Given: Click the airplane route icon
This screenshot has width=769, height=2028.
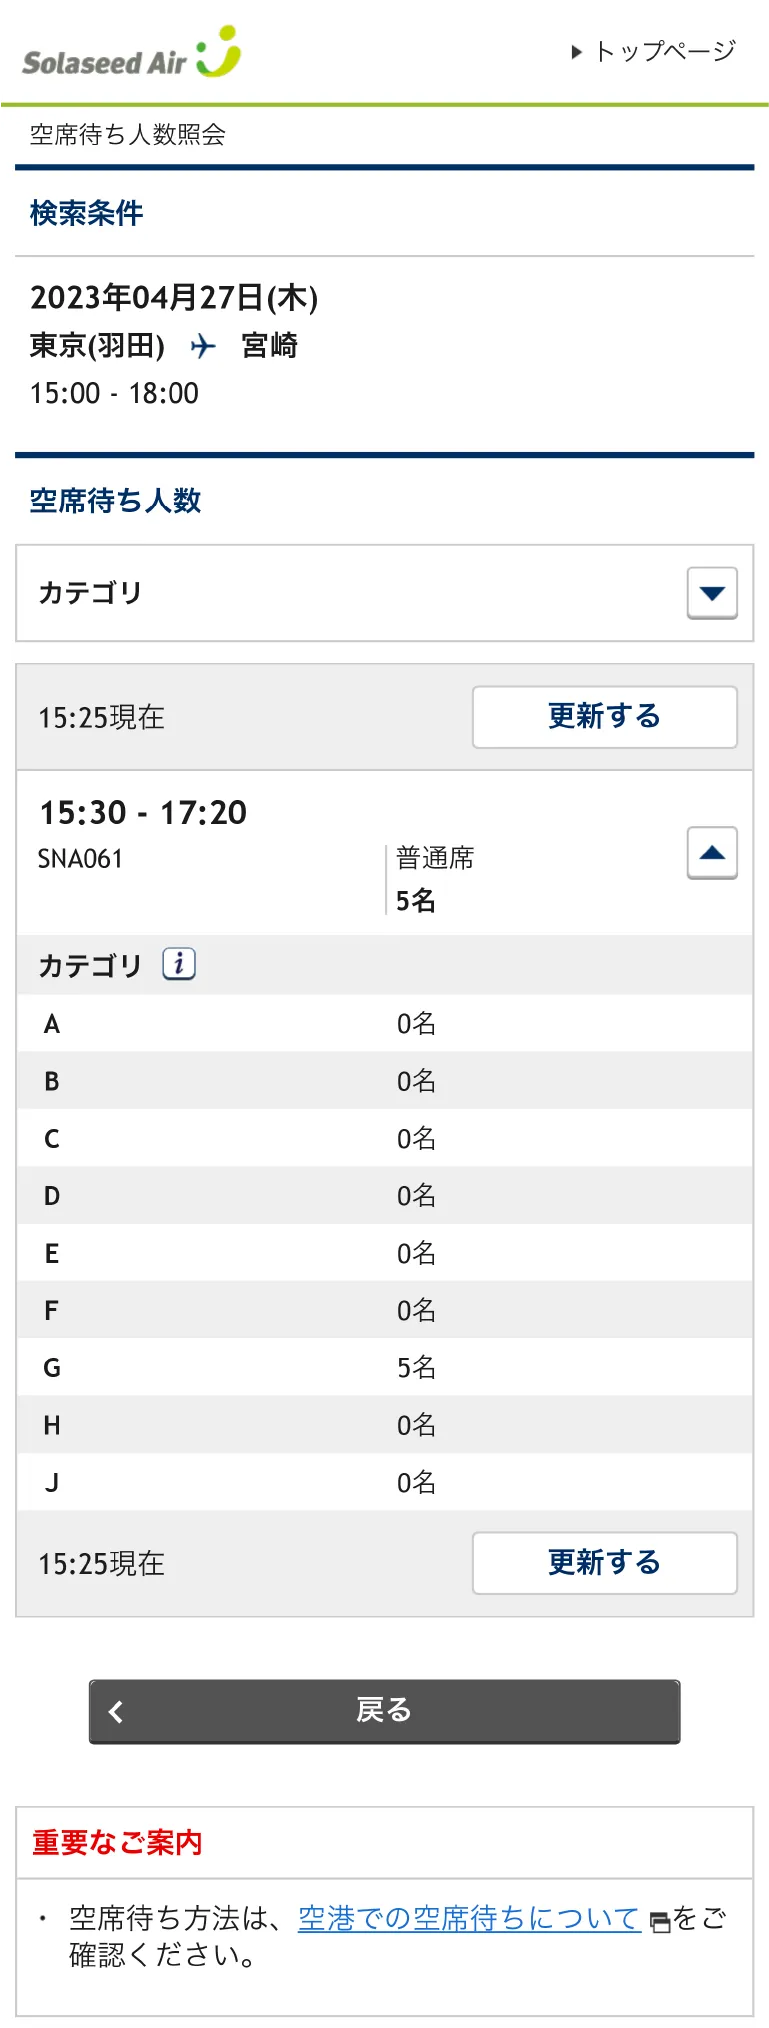Looking at the screenshot, I should 203,346.
